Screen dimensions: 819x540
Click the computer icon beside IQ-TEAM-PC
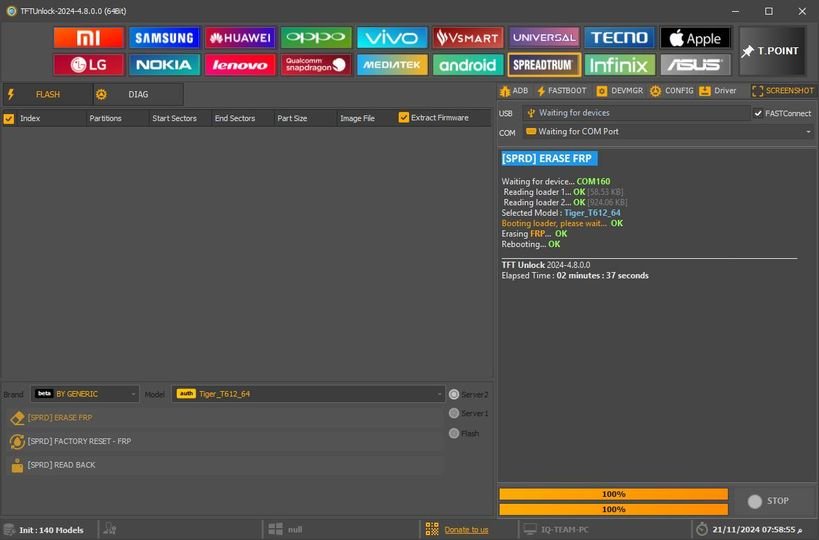tap(530, 529)
